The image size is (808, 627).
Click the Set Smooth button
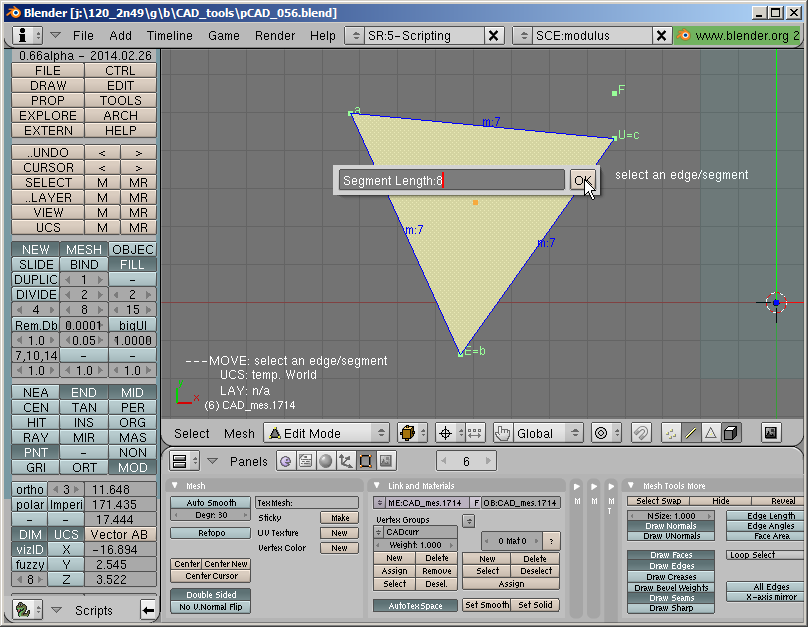point(487,605)
